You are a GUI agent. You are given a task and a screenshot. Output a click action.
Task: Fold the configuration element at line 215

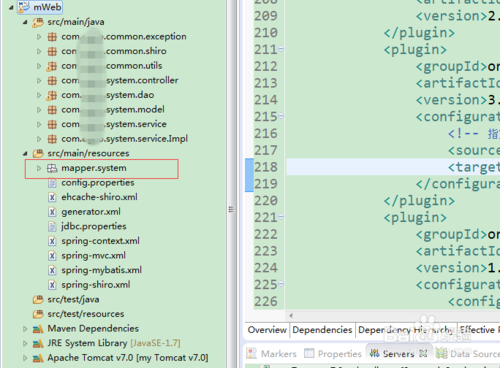281,116
